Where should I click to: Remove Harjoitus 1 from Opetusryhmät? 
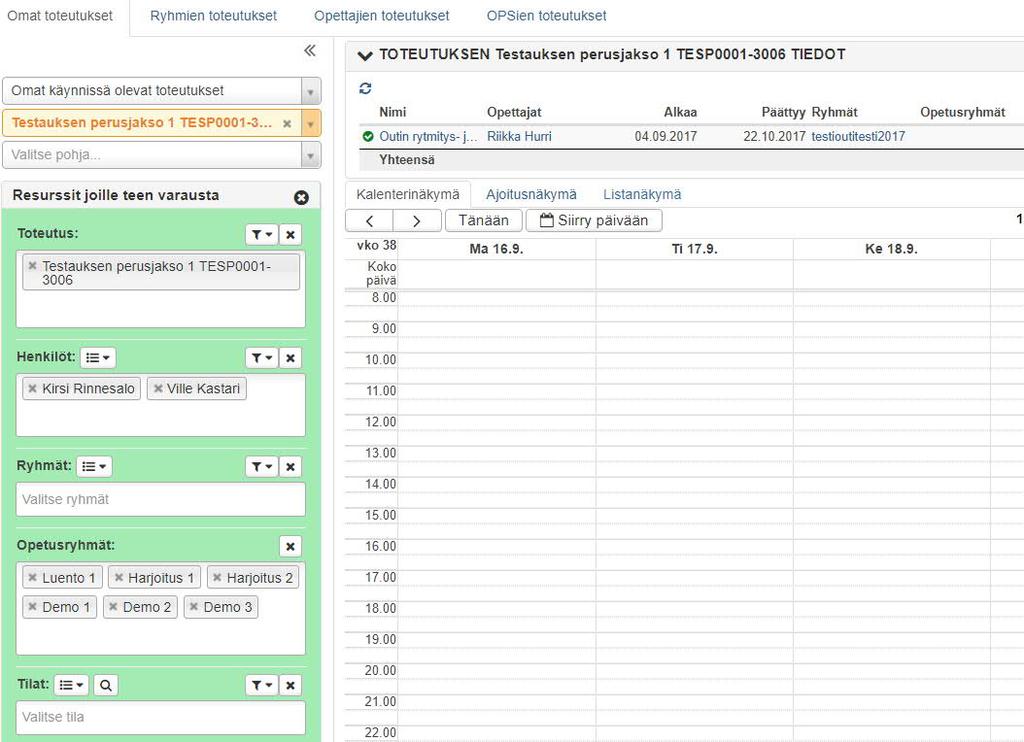pyautogui.click(x=118, y=577)
